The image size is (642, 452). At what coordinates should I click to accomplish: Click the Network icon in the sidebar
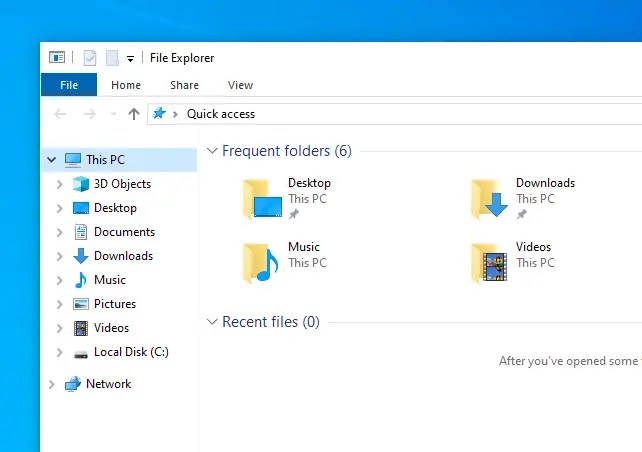tap(73, 384)
